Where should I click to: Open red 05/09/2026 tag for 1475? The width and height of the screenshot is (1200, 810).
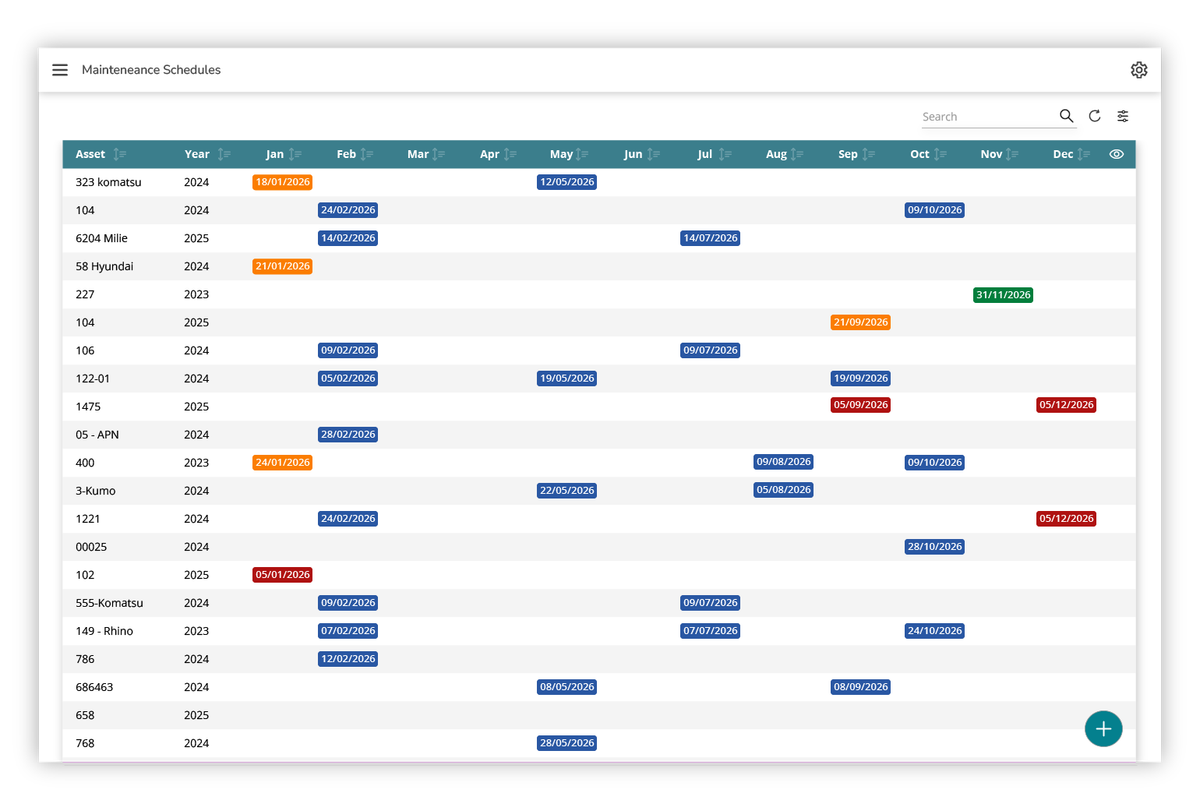[x=860, y=405]
